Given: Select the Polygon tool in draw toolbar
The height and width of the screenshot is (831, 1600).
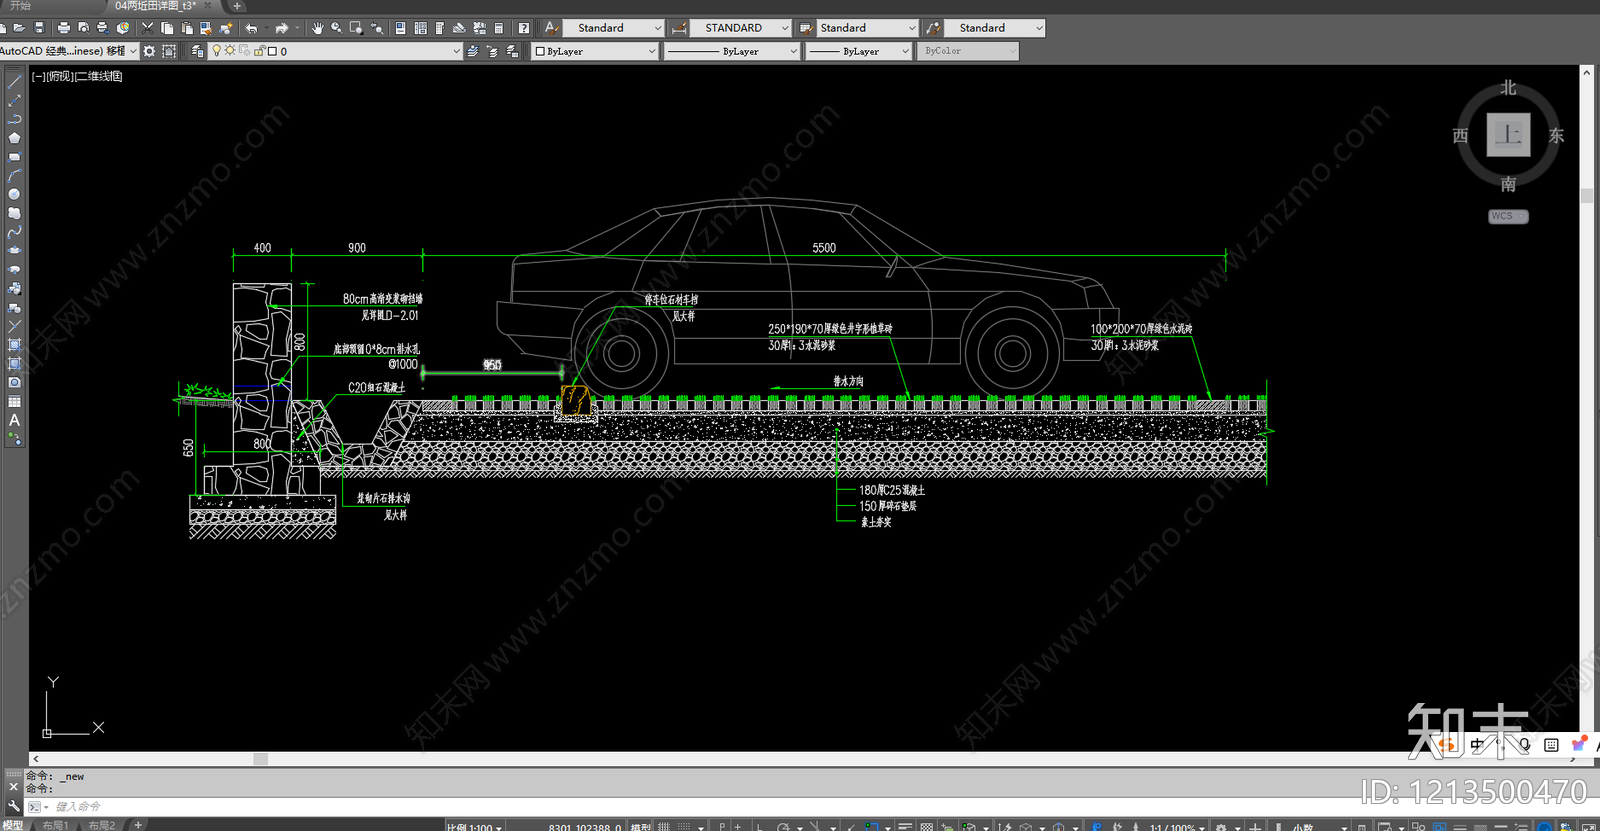Looking at the screenshot, I should click(x=14, y=138).
